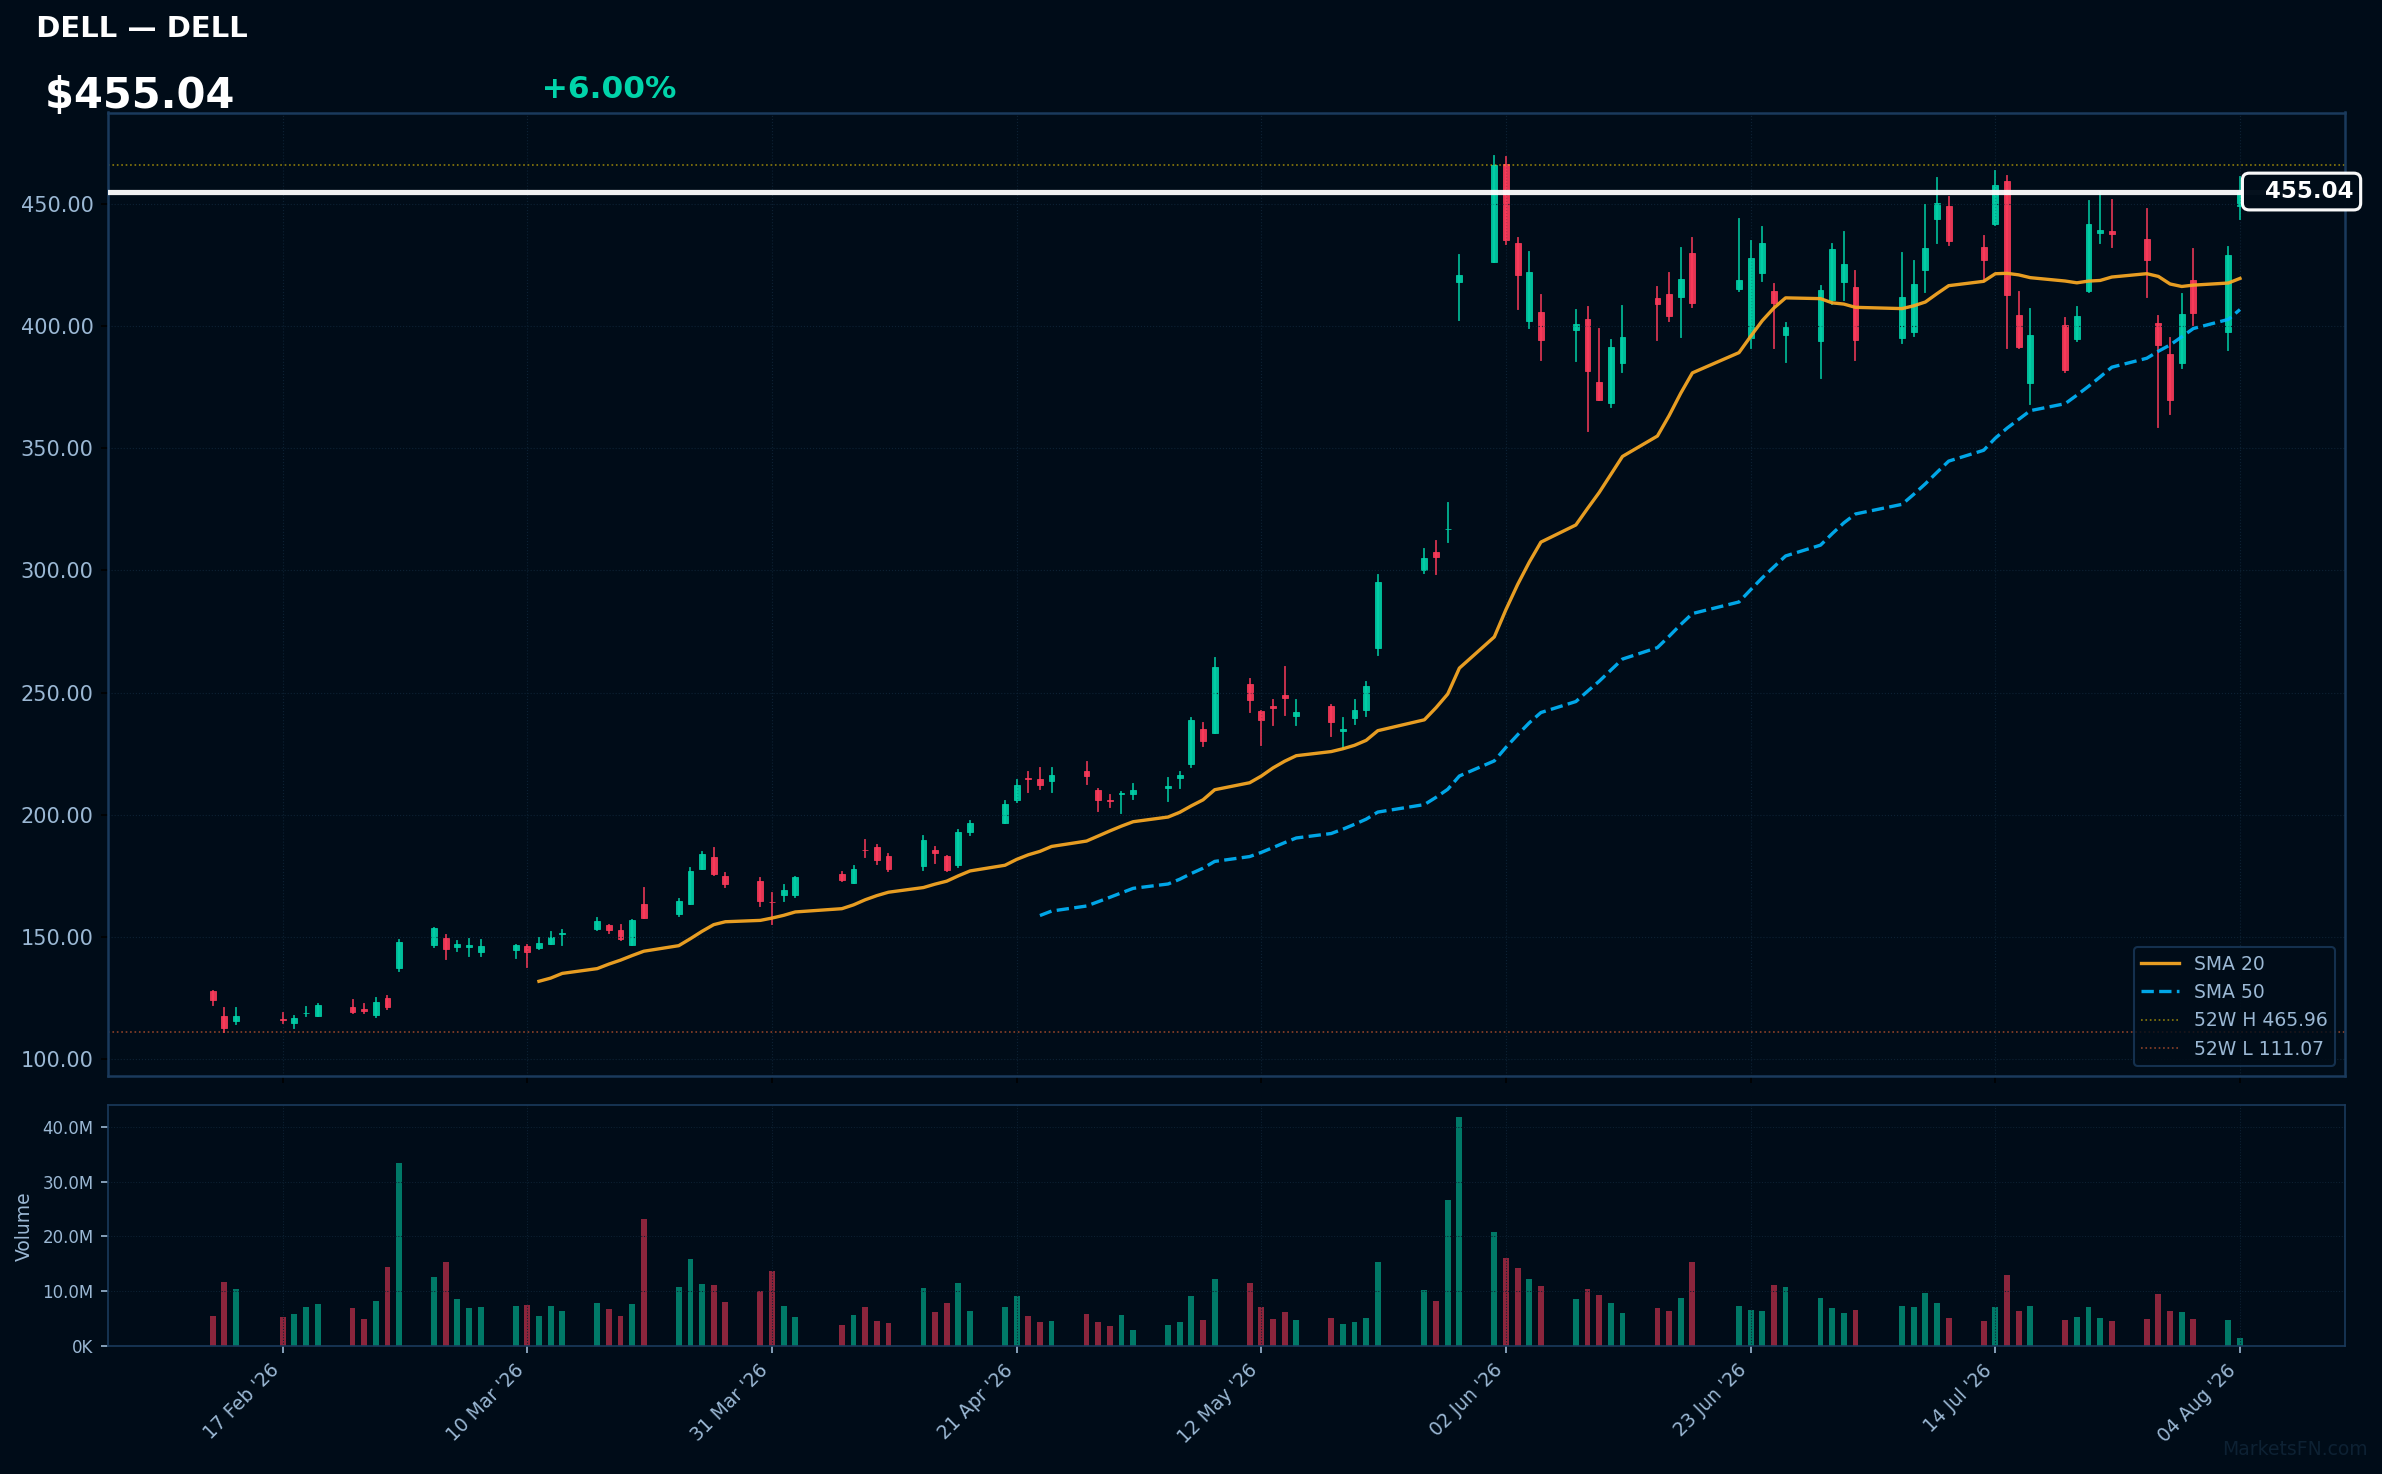The image size is (2382, 1474).
Task: Click the 20.0M volume axis label
Action: pyautogui.click(x=68, y=1236)
